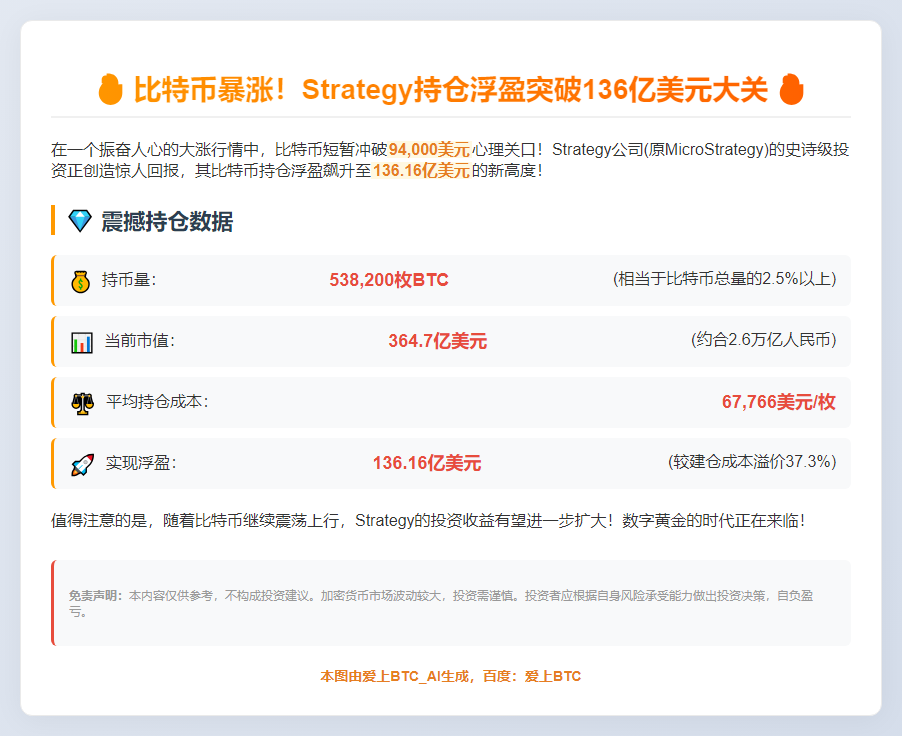Click the 免责声明 bold label
Viewport: 902px width, 736px height.
point(95,596)
